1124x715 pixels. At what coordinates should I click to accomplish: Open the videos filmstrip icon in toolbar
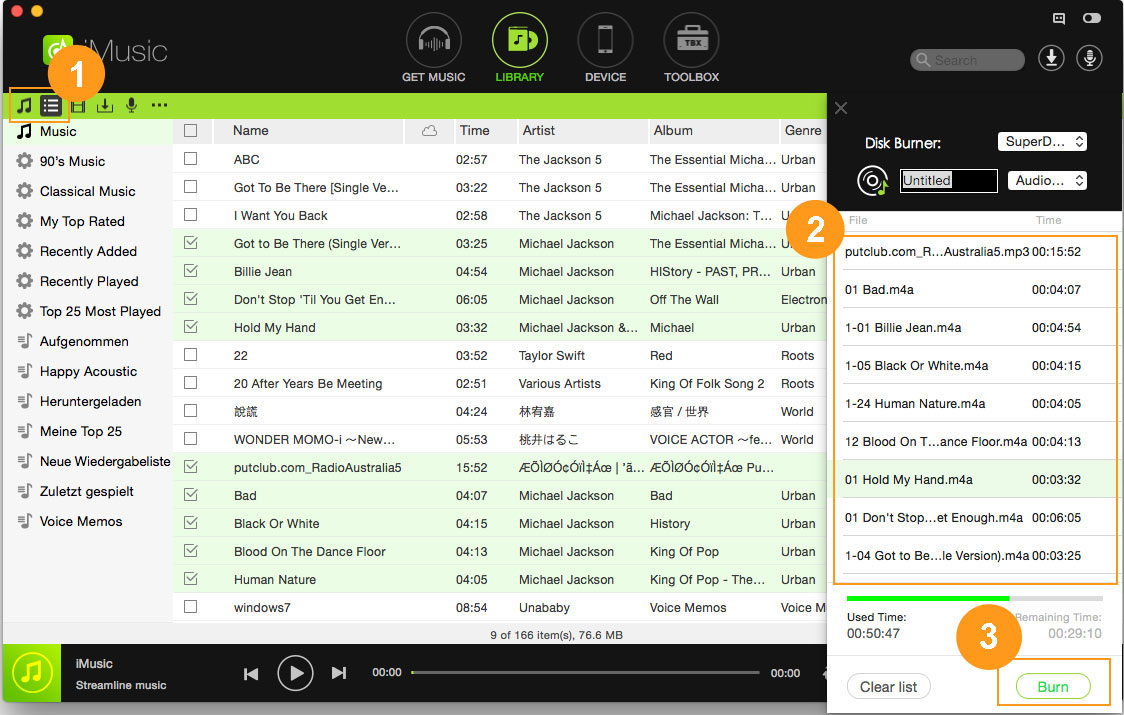point(78,106)
